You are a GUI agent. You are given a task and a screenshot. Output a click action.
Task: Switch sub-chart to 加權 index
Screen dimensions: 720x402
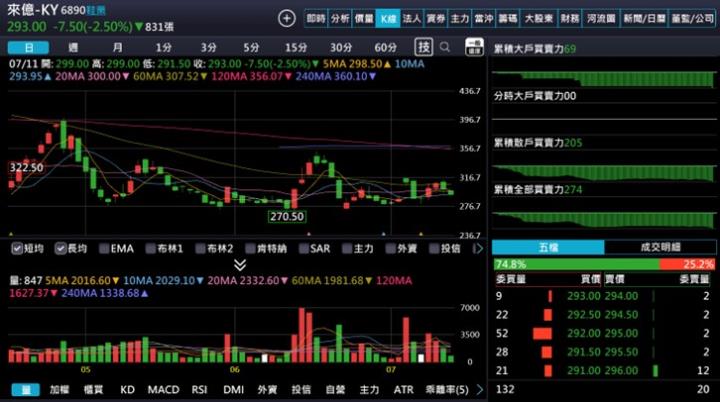[59, 390]
